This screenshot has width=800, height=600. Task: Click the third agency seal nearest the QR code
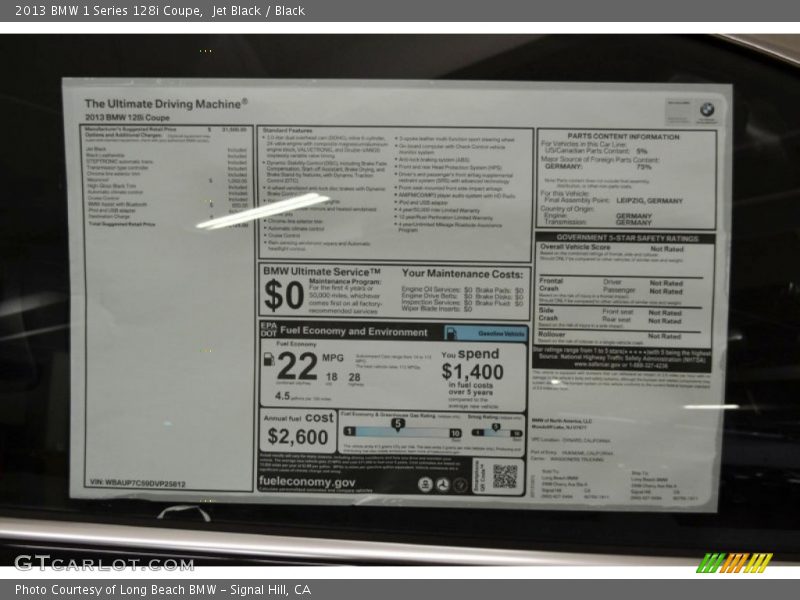460,484
